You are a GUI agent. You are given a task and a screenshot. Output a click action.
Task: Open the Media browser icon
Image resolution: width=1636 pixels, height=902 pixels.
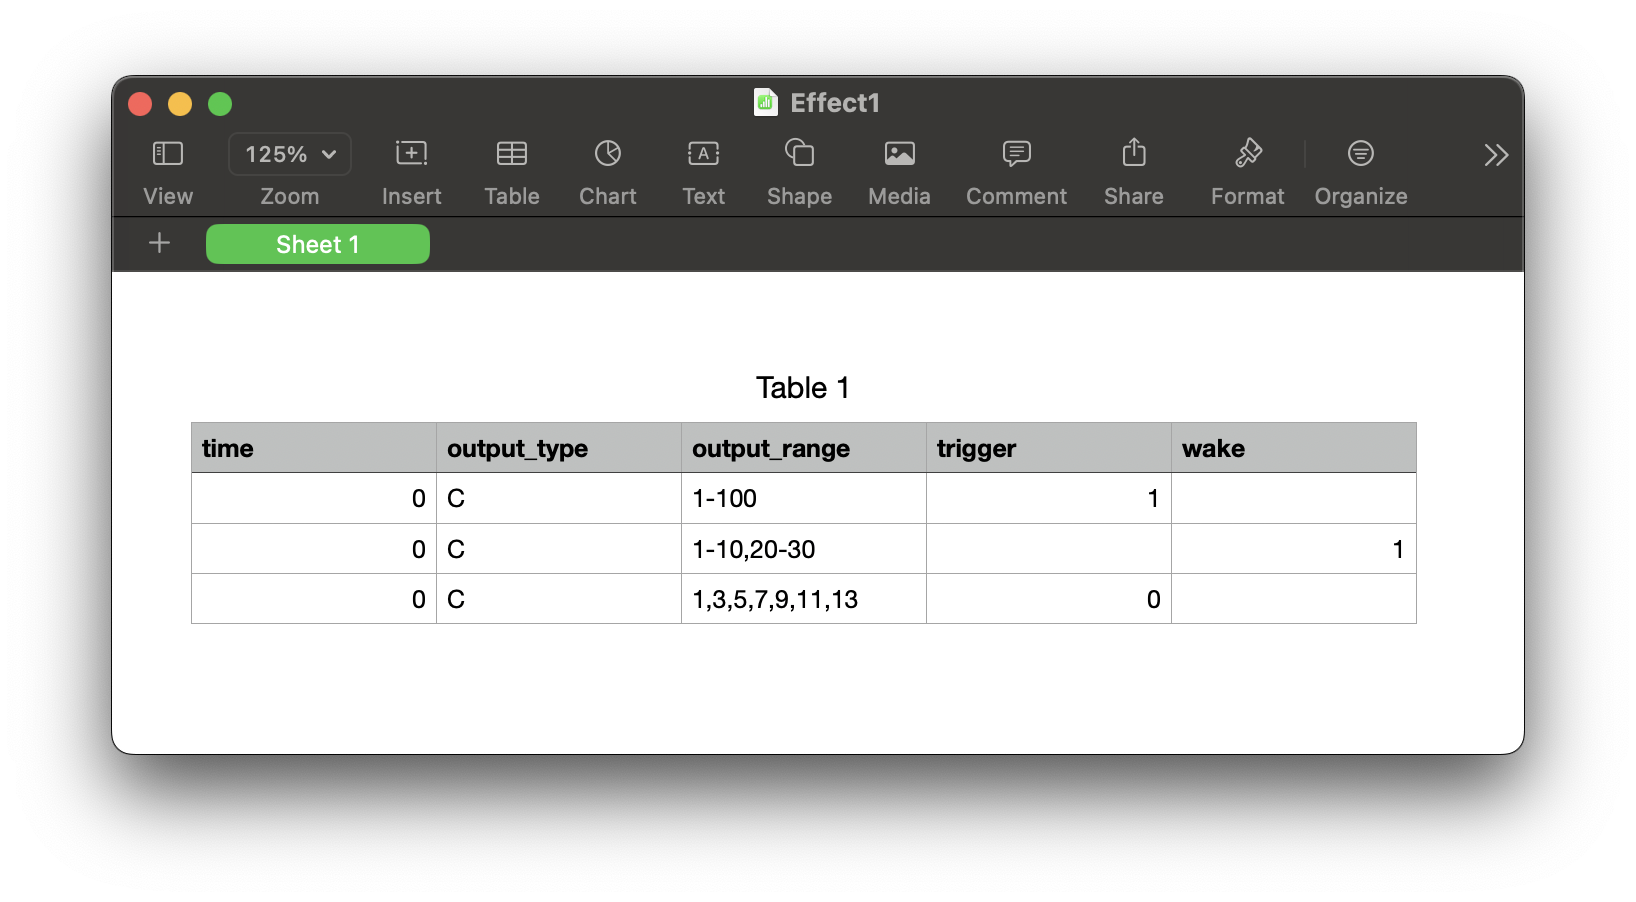[x=898, y=170]
